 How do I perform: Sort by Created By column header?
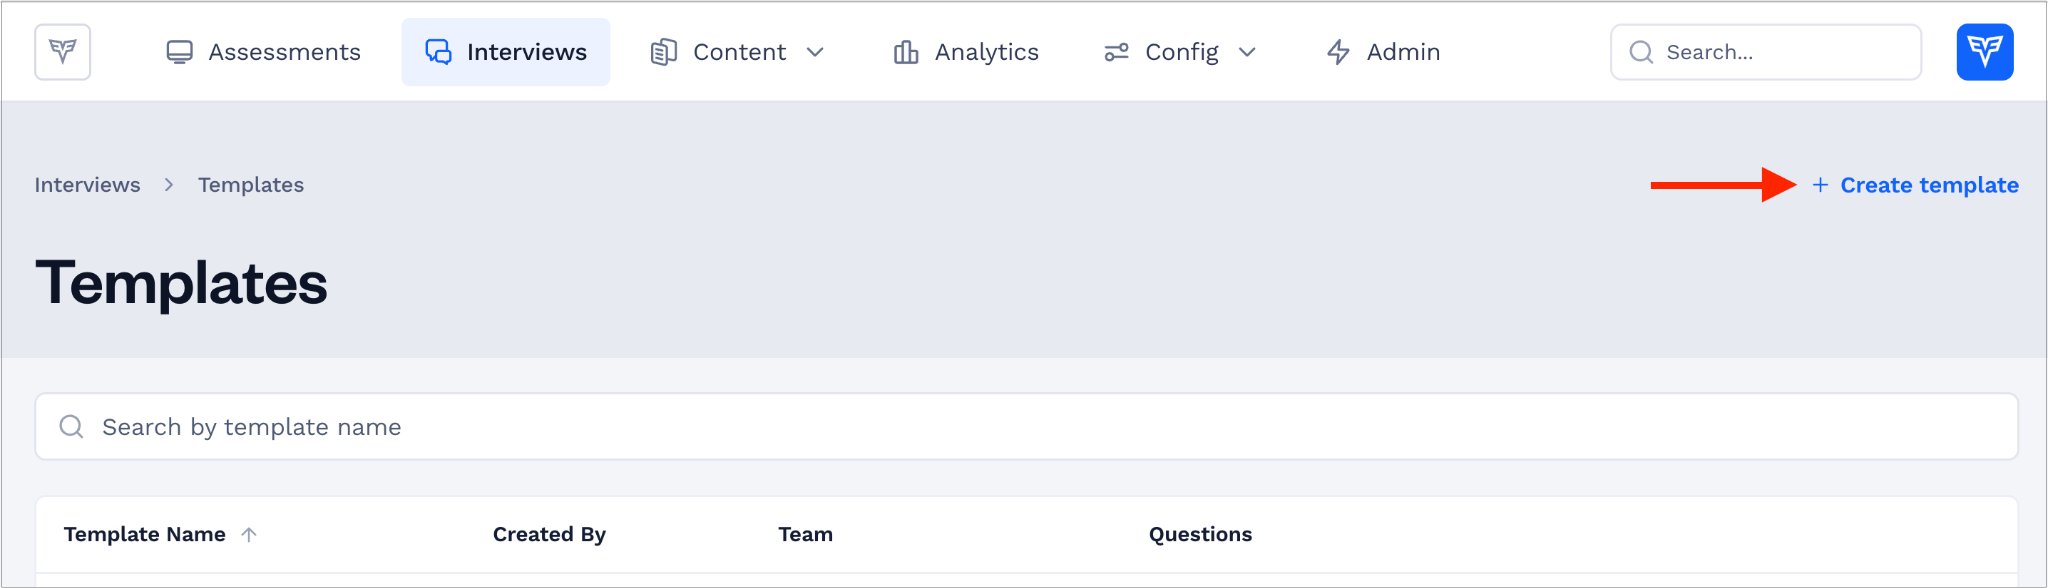point(549,535)
